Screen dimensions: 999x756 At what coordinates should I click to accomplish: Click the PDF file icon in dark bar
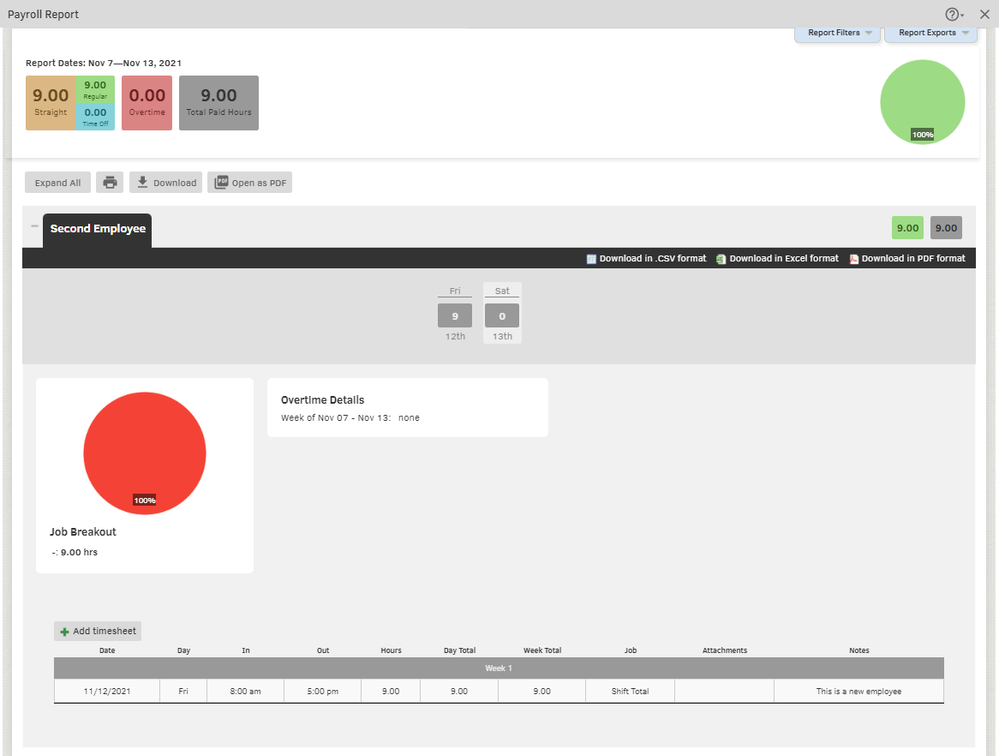pyautogui.click(x=854, y=259)
